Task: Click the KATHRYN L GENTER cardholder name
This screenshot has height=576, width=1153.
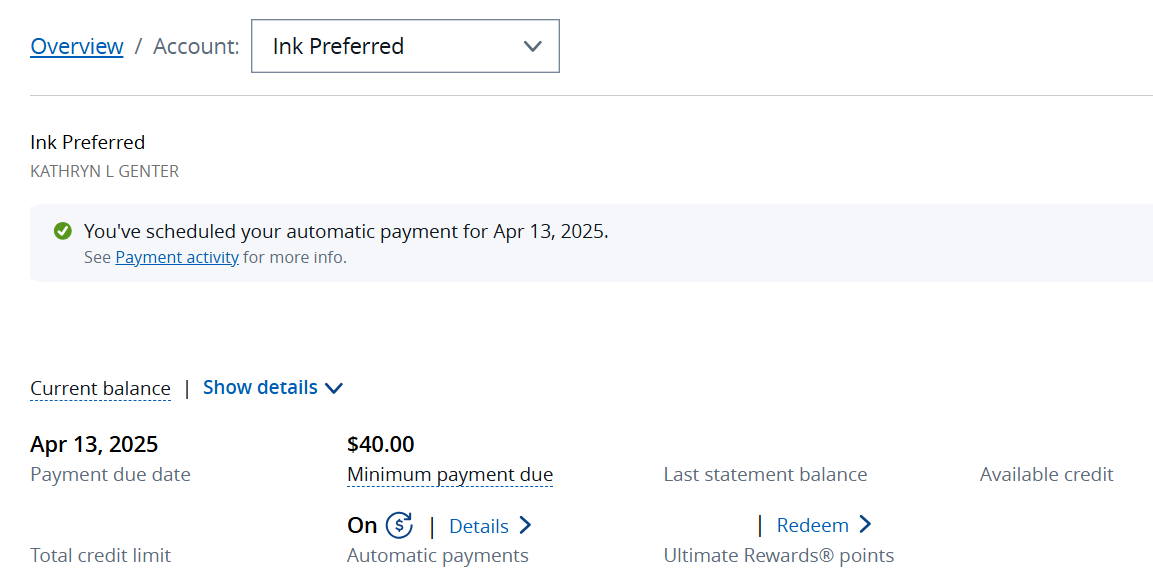Action: point(104,171)
